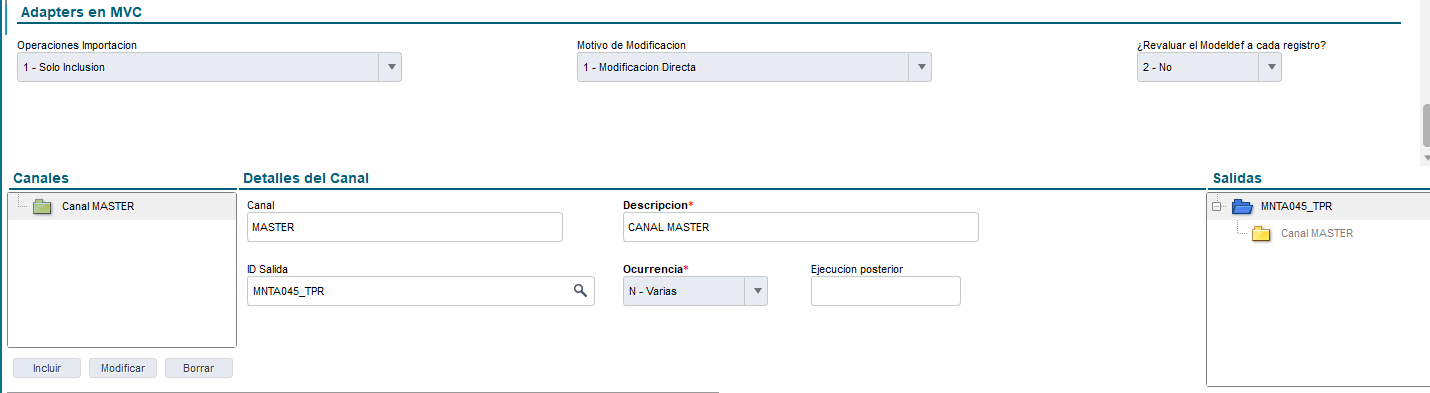Click the Operaciones Importacion label
1430x393 pixels.
(x=77, y=45)
